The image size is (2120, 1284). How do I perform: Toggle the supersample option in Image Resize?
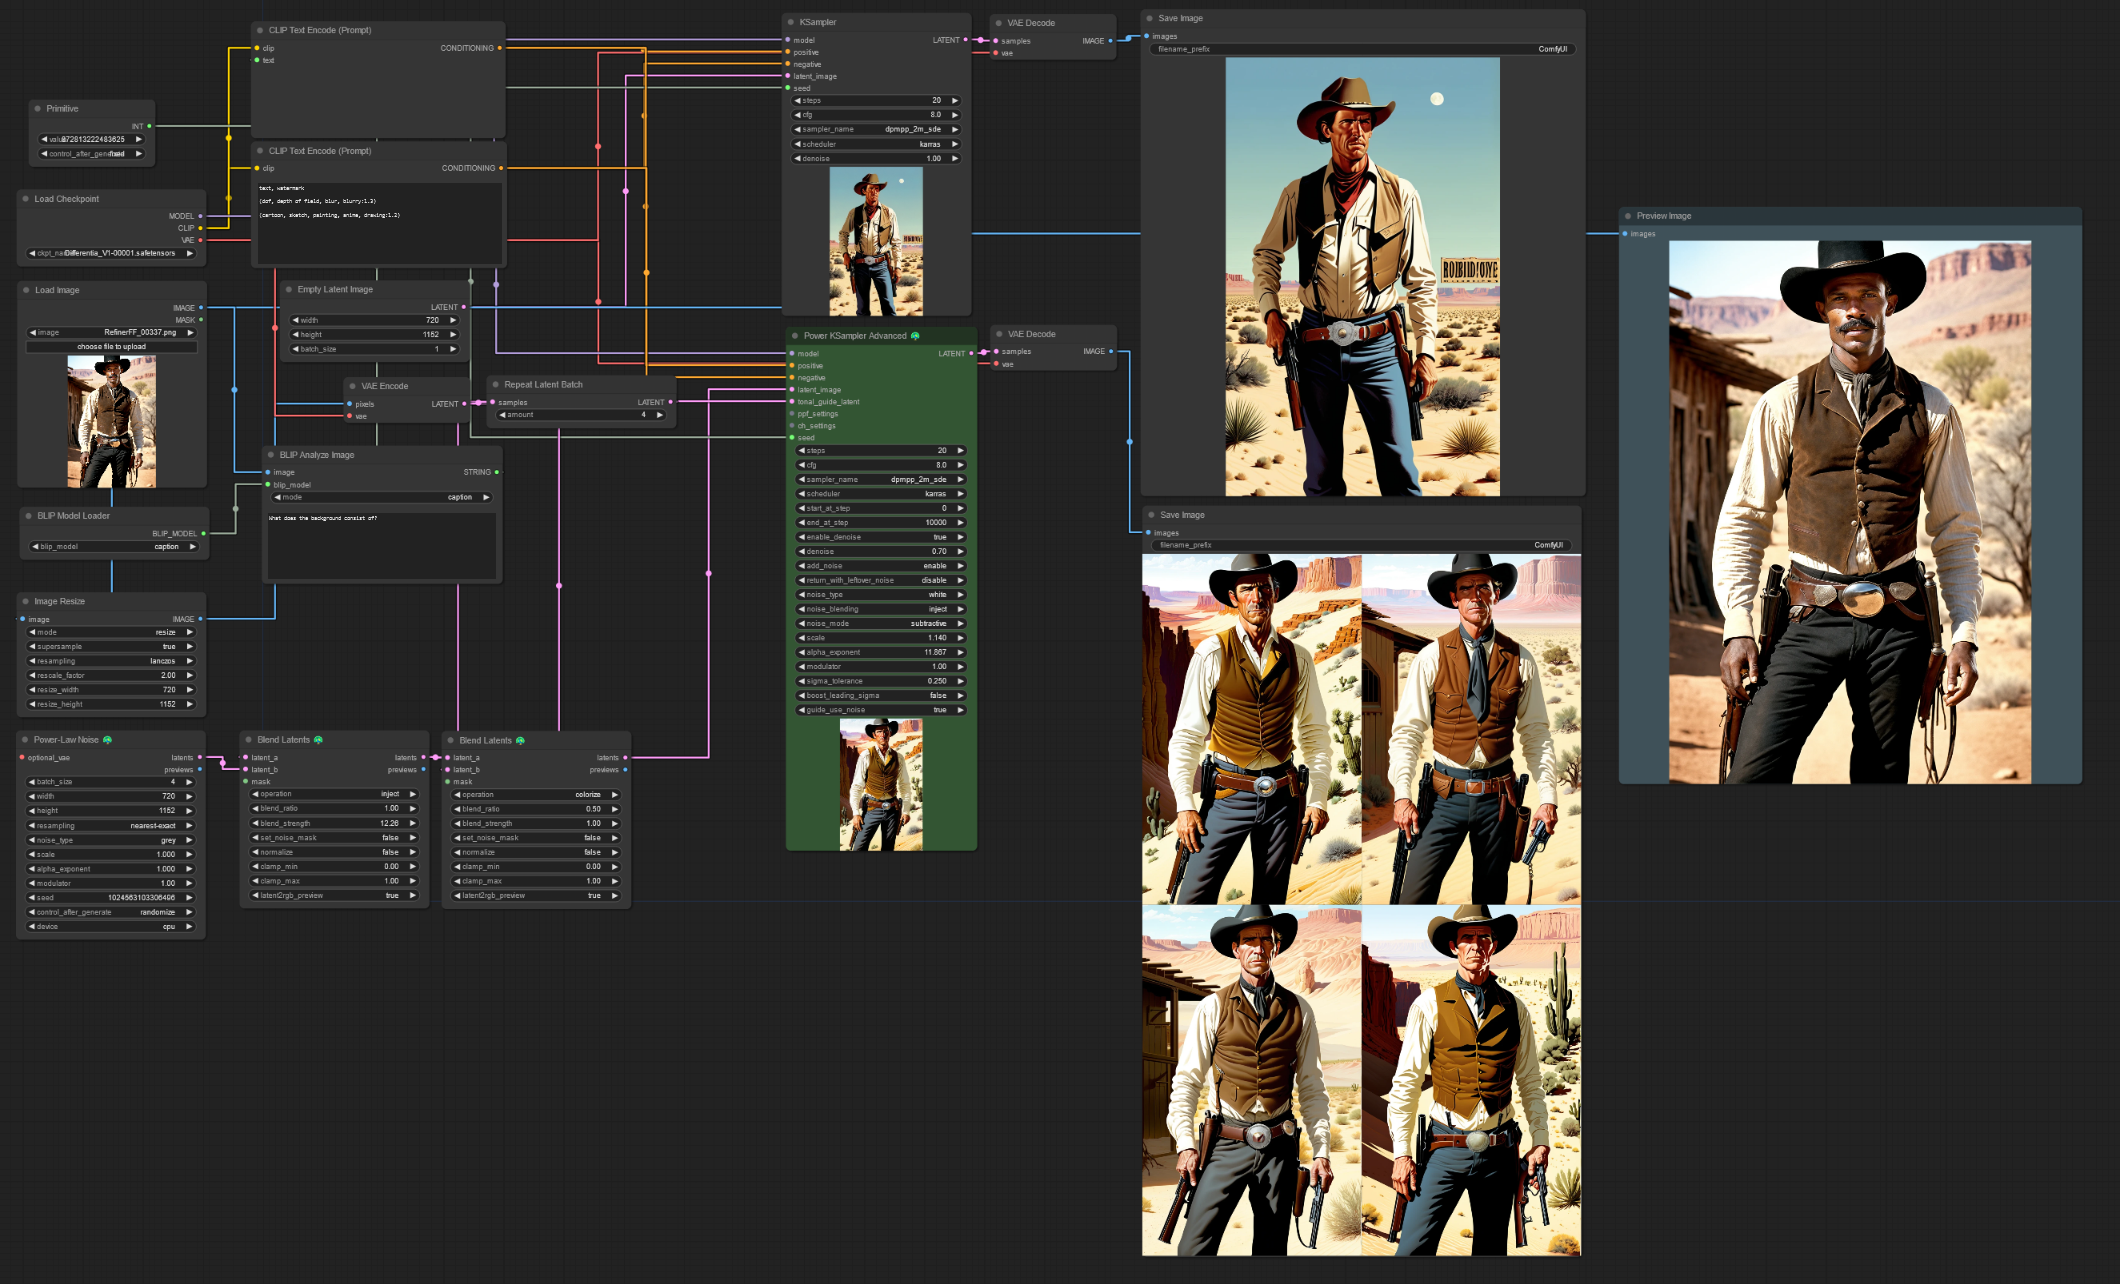tap(110, 647)
